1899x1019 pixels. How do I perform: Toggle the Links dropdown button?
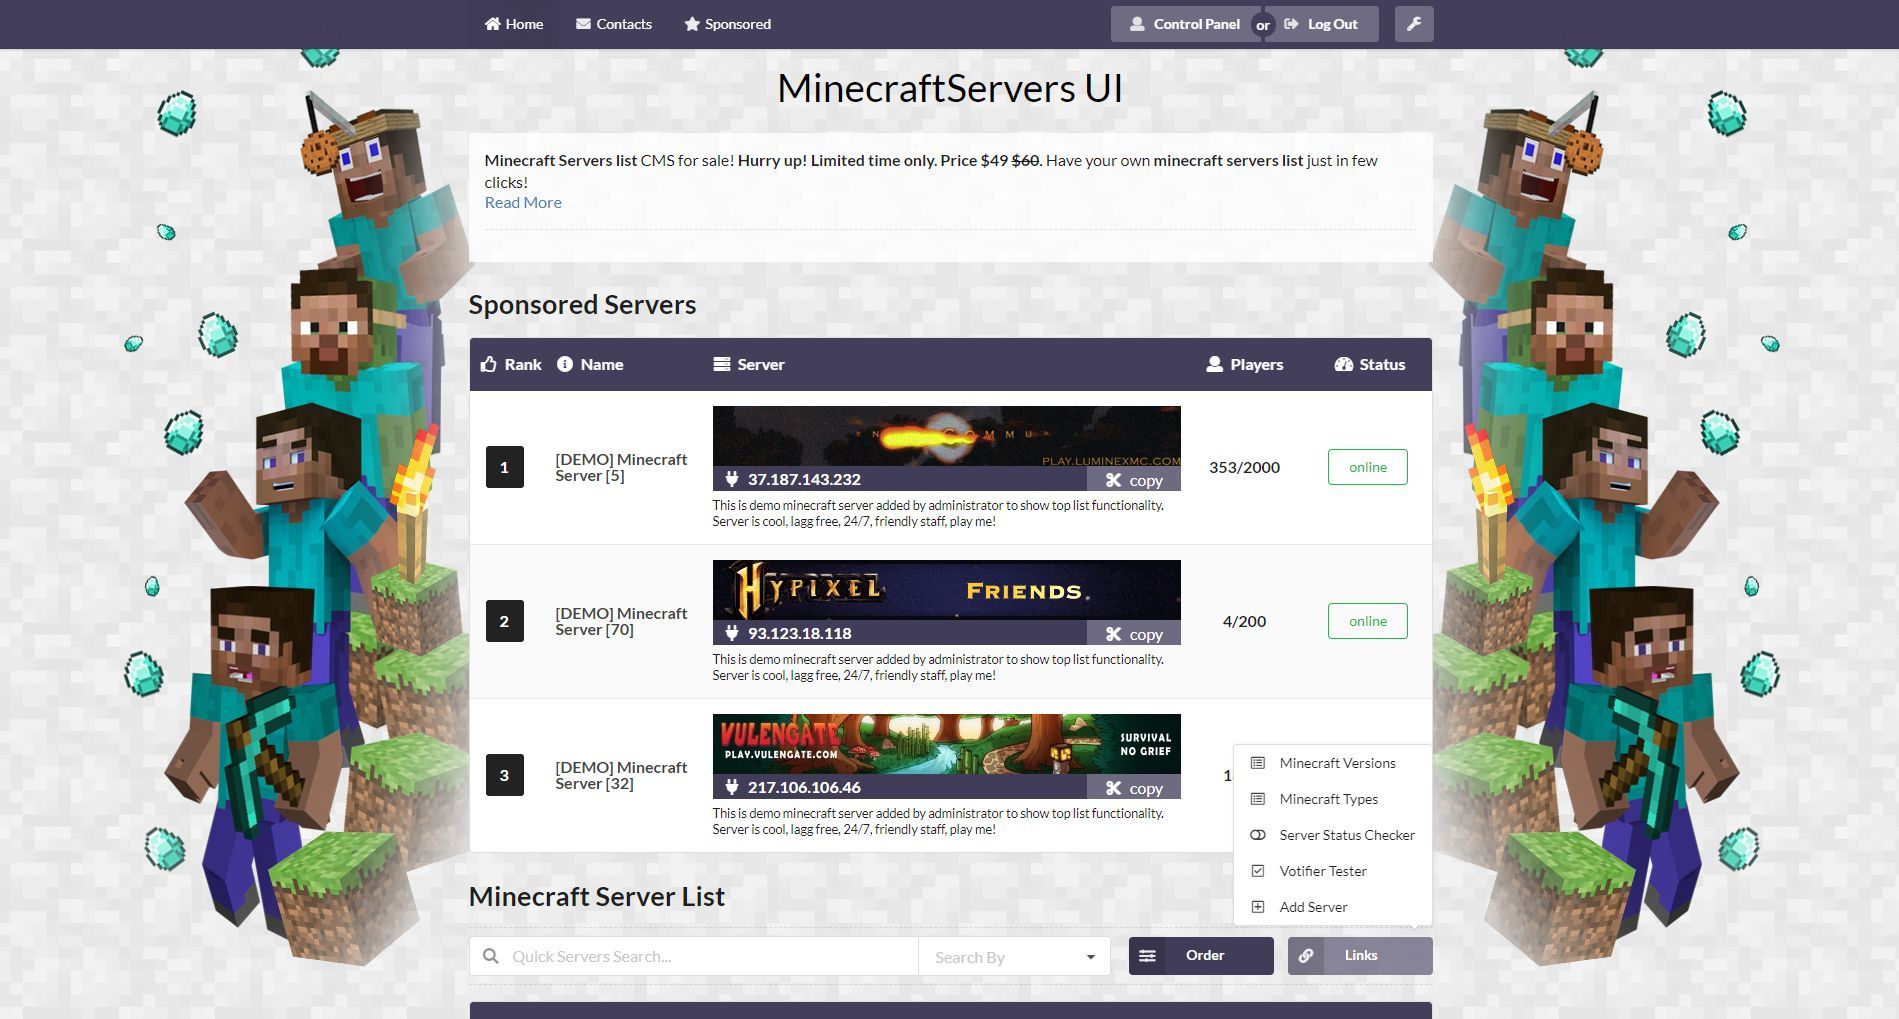1360,956
